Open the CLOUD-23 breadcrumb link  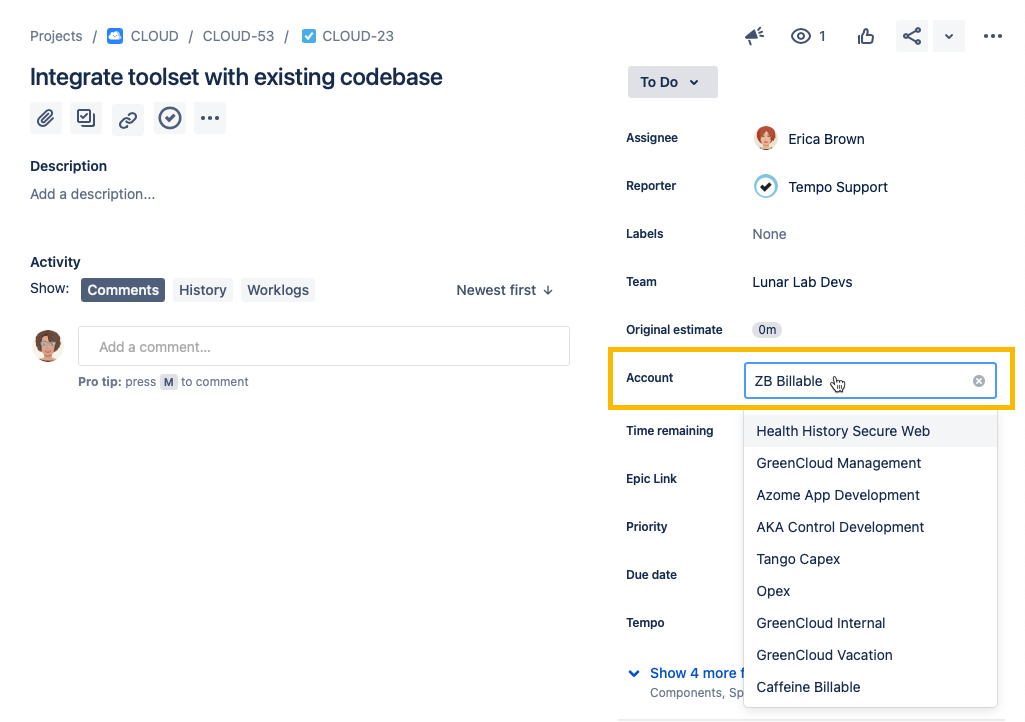[358, 36]
